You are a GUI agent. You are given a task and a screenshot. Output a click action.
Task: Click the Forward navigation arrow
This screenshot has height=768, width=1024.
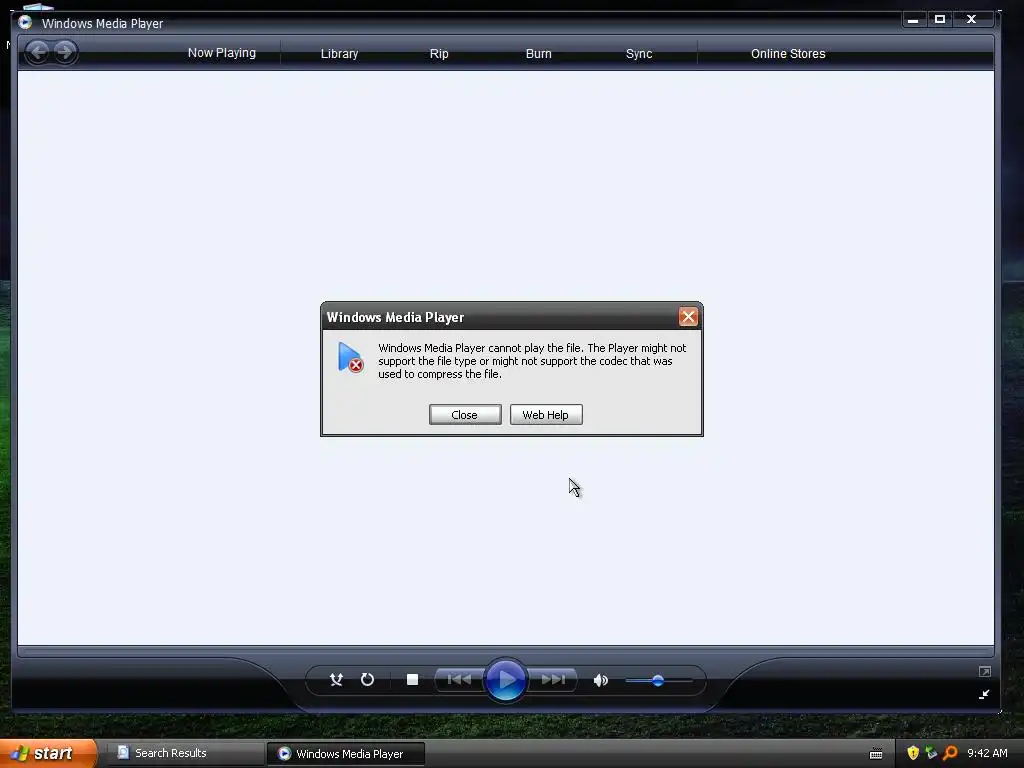[65, 52]
